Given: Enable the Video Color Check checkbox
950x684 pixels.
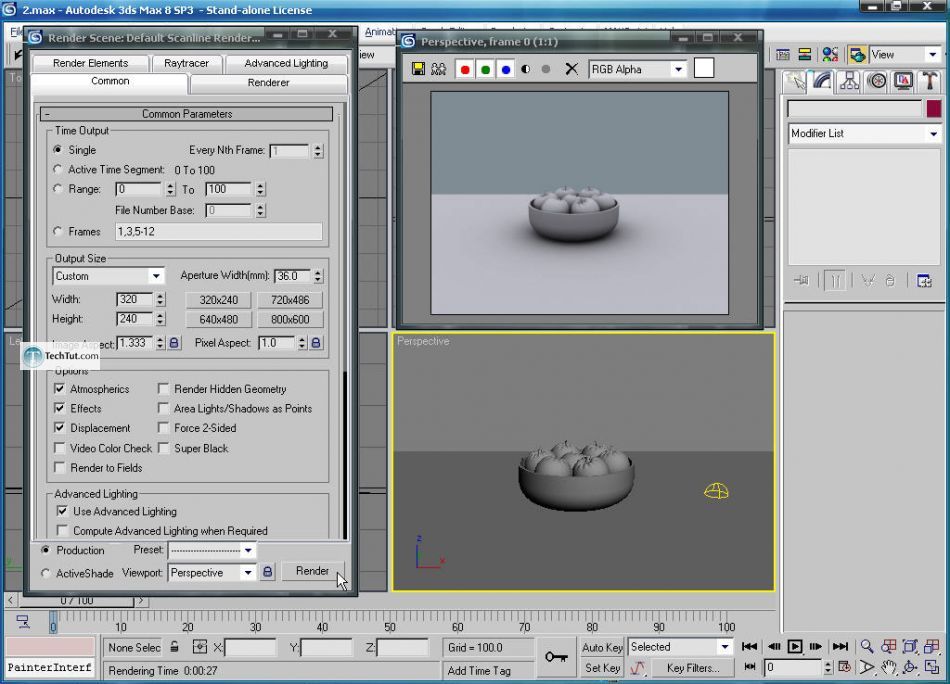Looking at the screenshot, I should 60,449.
